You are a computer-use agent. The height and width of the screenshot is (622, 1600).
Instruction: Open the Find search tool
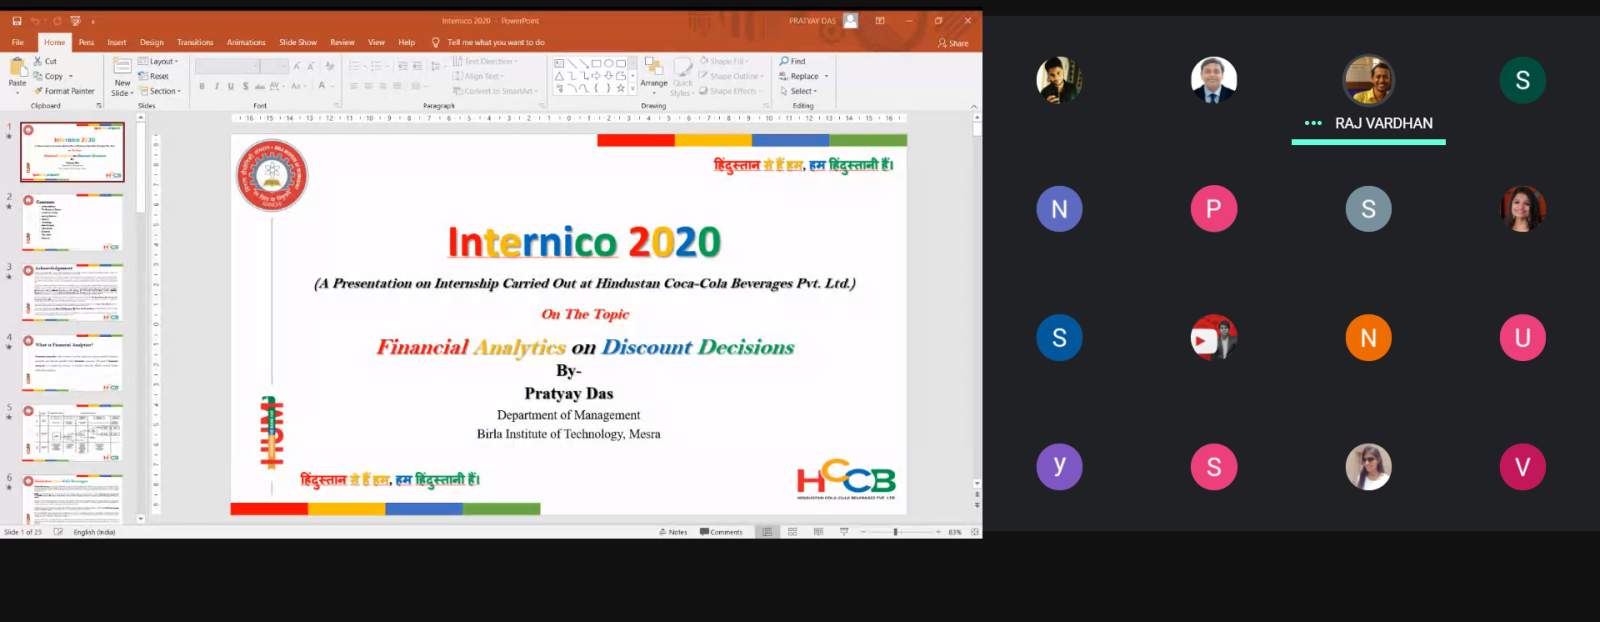click(x=792, y=61)
